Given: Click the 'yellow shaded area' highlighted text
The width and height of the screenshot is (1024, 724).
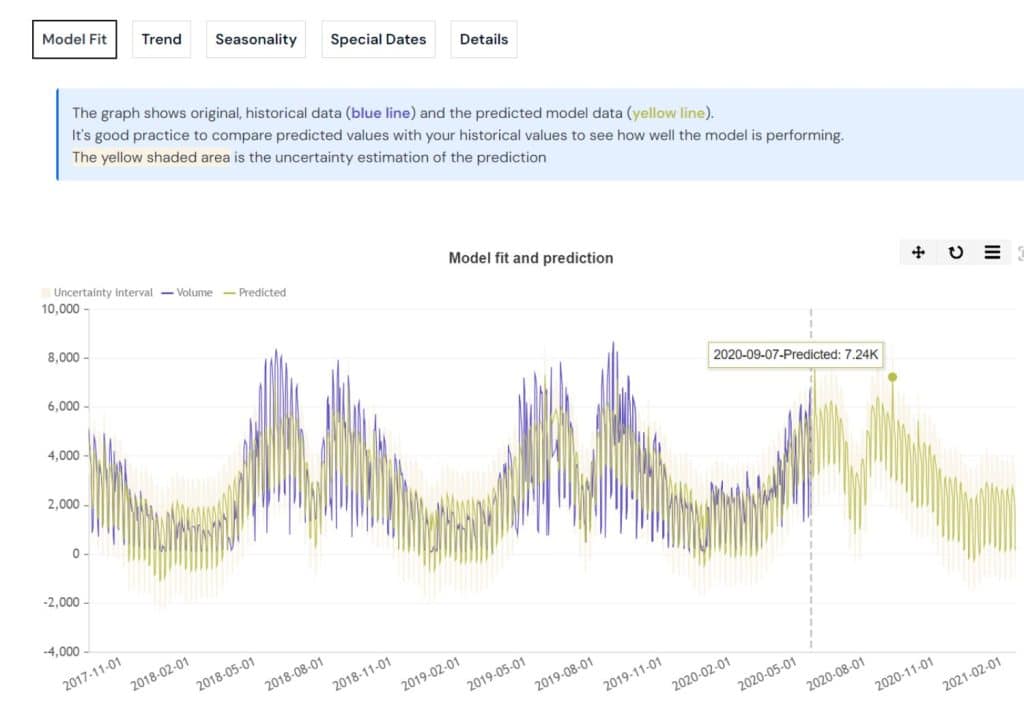Looking at the screenshot, I should (151, 157).
